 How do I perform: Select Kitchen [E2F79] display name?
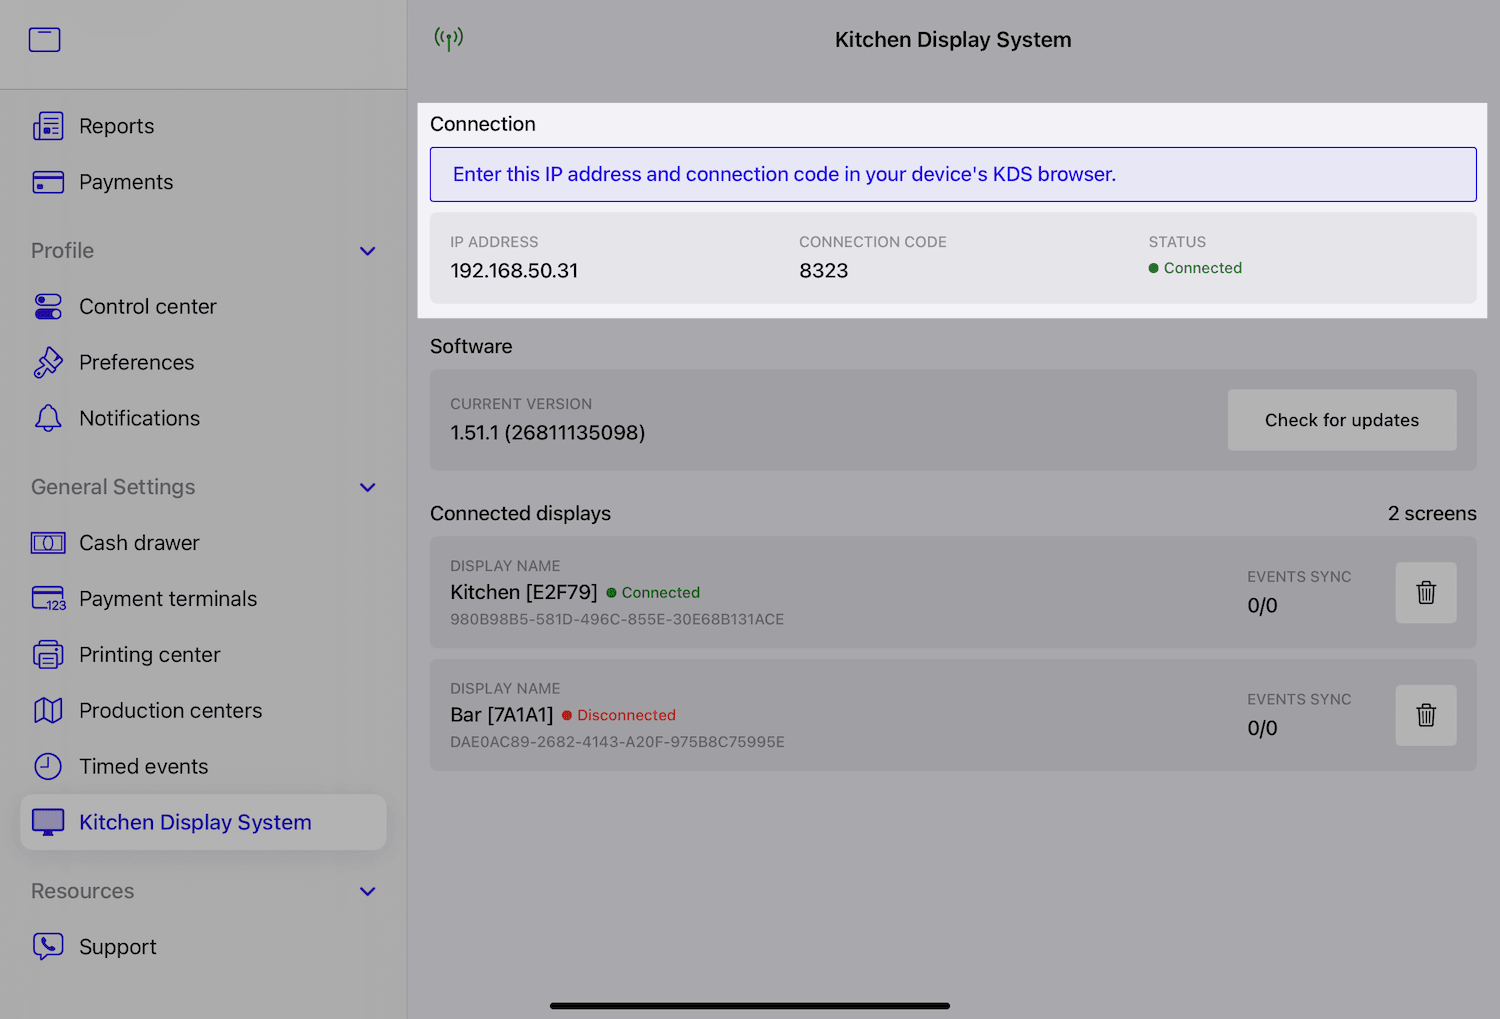524,592
